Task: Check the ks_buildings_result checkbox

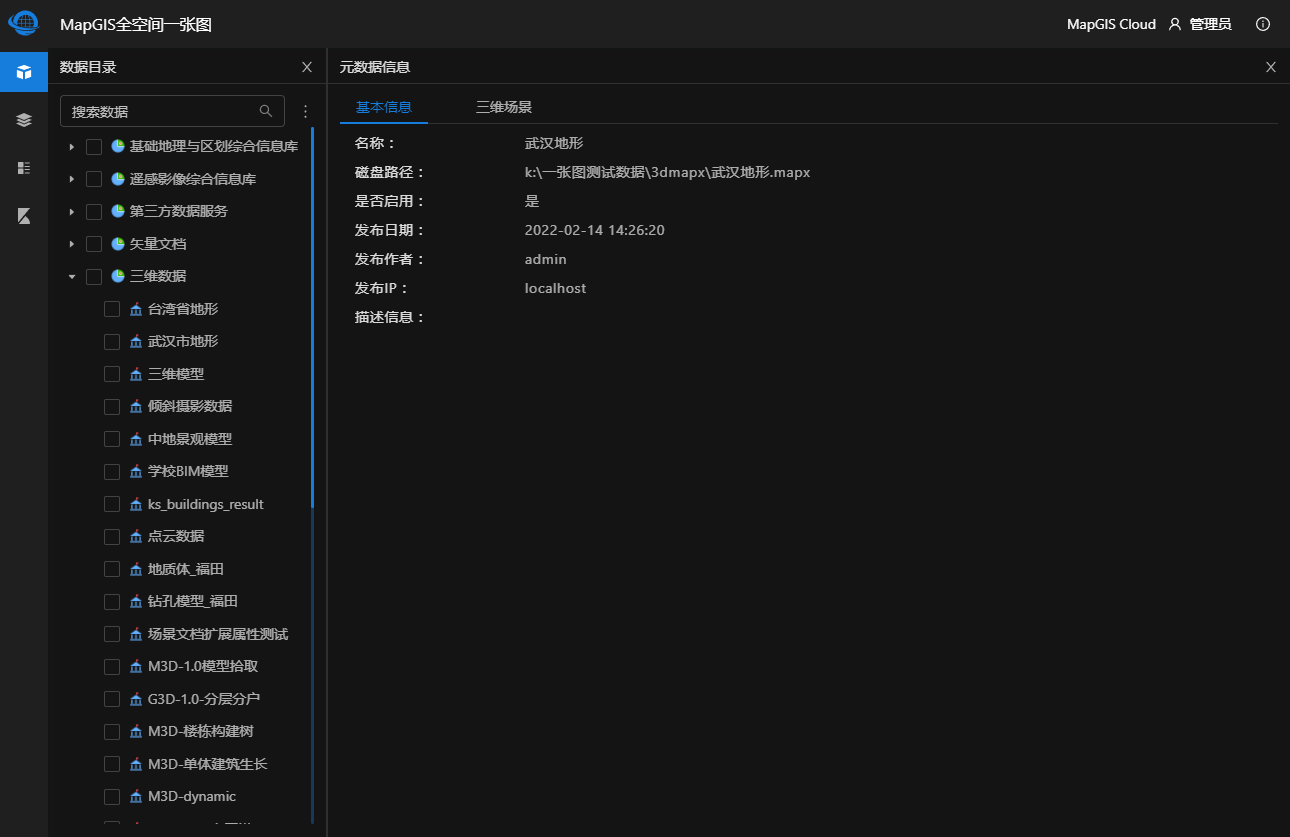Action: (x=112, y=504)
